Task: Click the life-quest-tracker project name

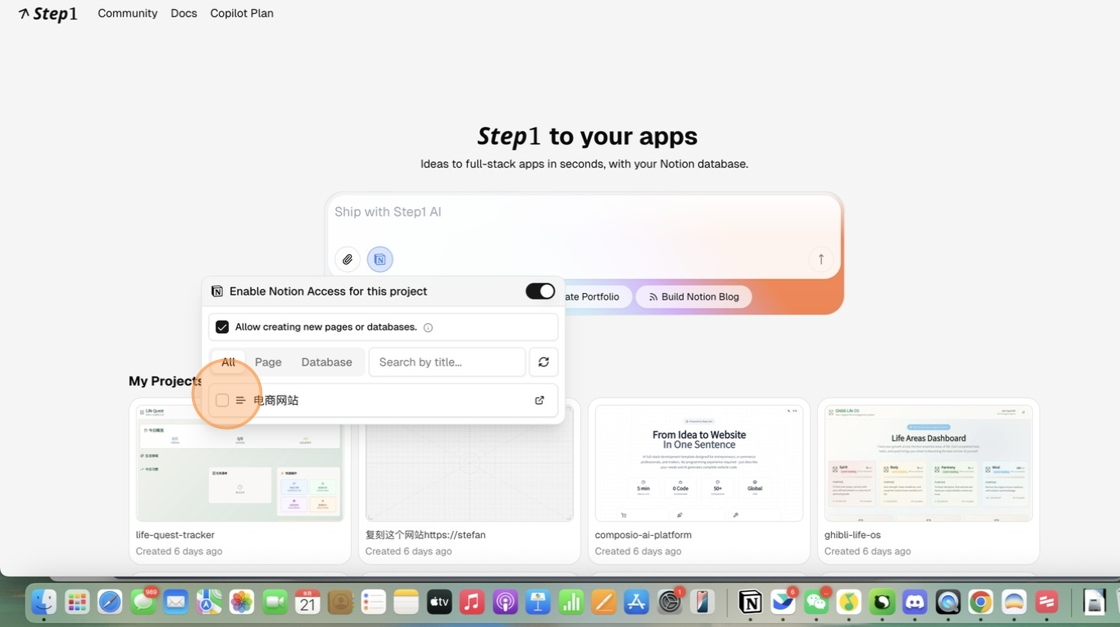Action: 175,535
